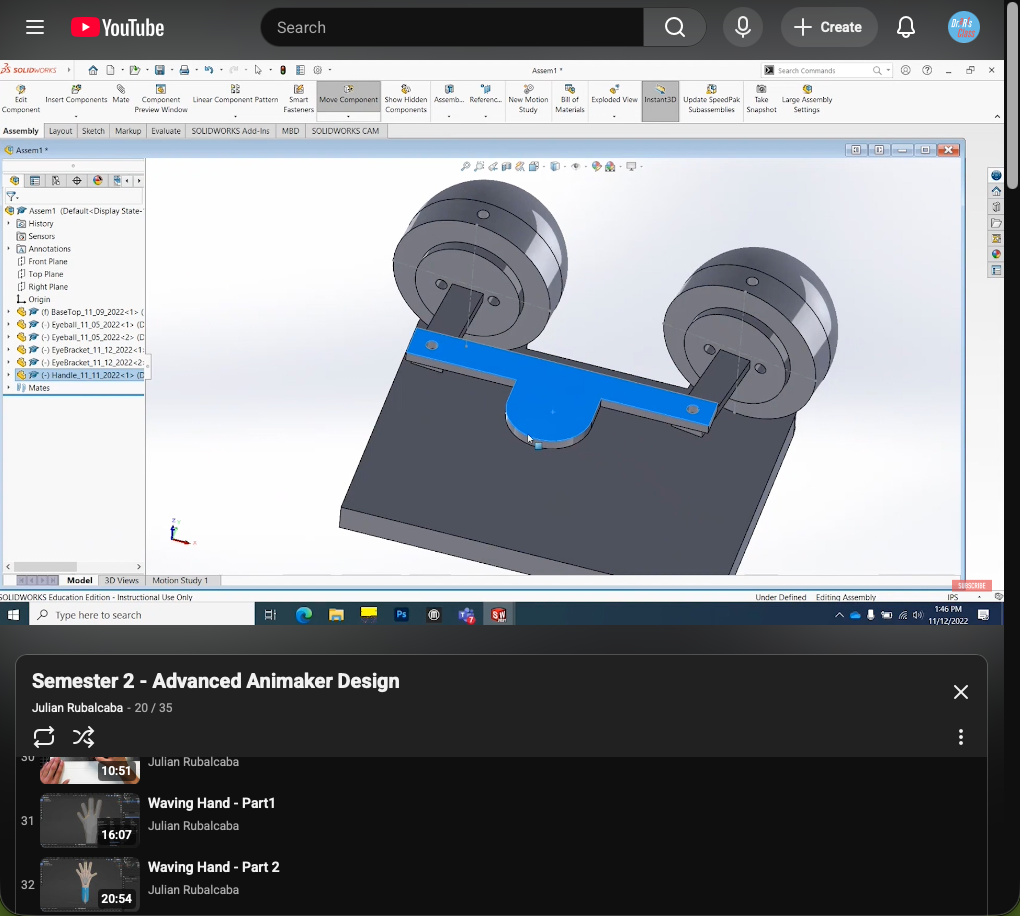Image resolution: width=1020 pixels, height=916 pixels.
Task: Click the SolidWorks Home icon
Action: (x=93, y=70)
